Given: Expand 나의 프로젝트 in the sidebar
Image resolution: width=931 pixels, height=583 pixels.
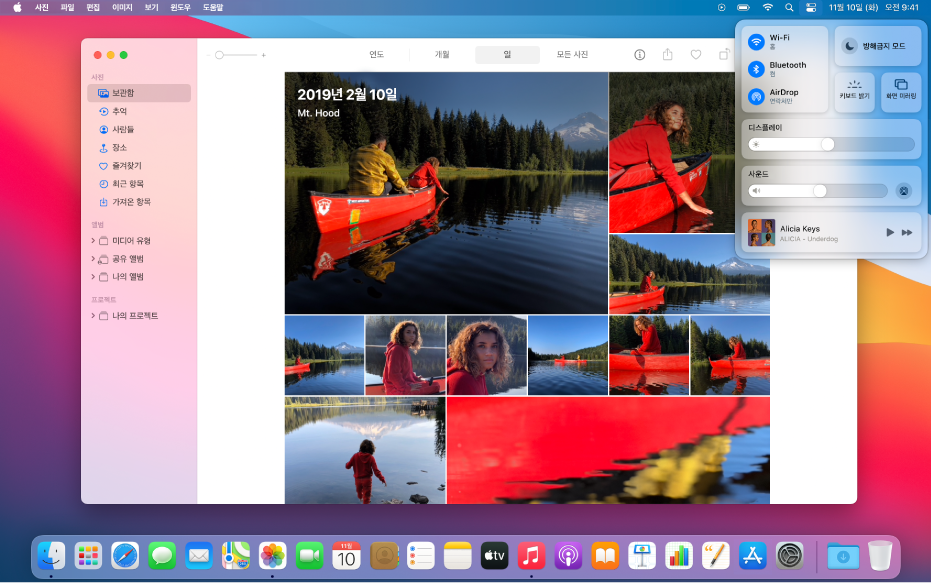Looking at the screenshot, I should [x=93, y=316].
